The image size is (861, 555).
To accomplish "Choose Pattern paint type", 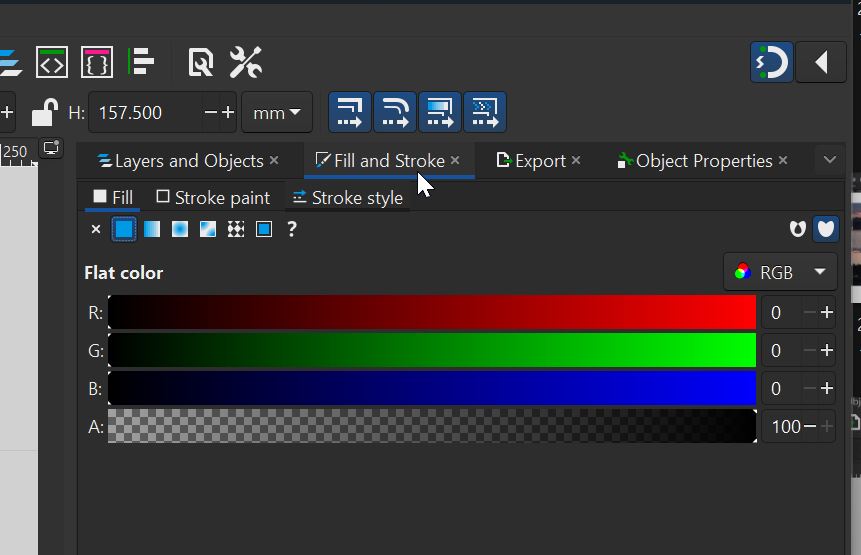I will (236, 229).
